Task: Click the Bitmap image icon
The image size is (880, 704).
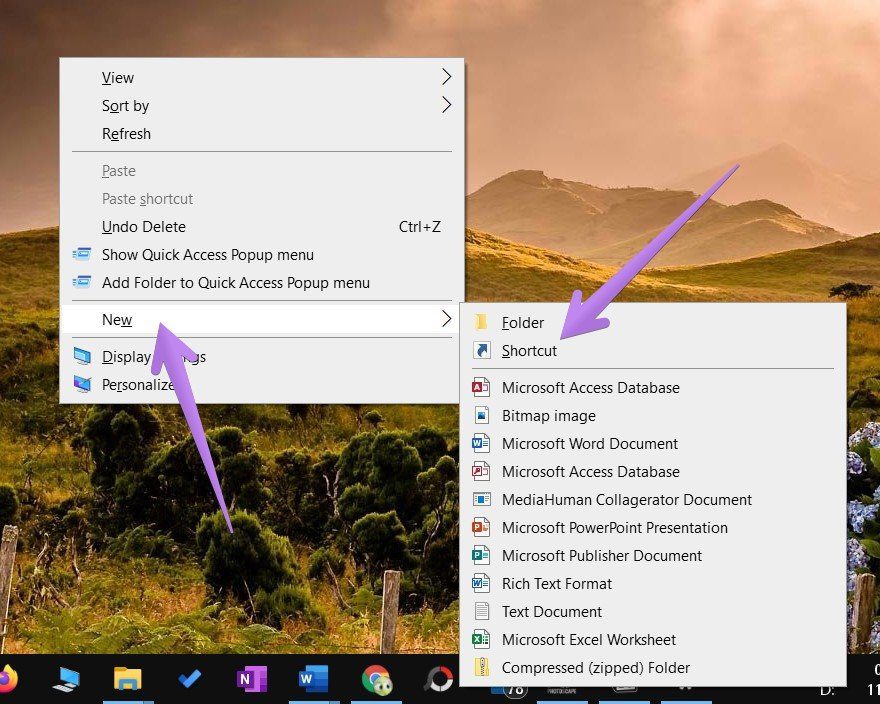Action: [x=482, y=415]
